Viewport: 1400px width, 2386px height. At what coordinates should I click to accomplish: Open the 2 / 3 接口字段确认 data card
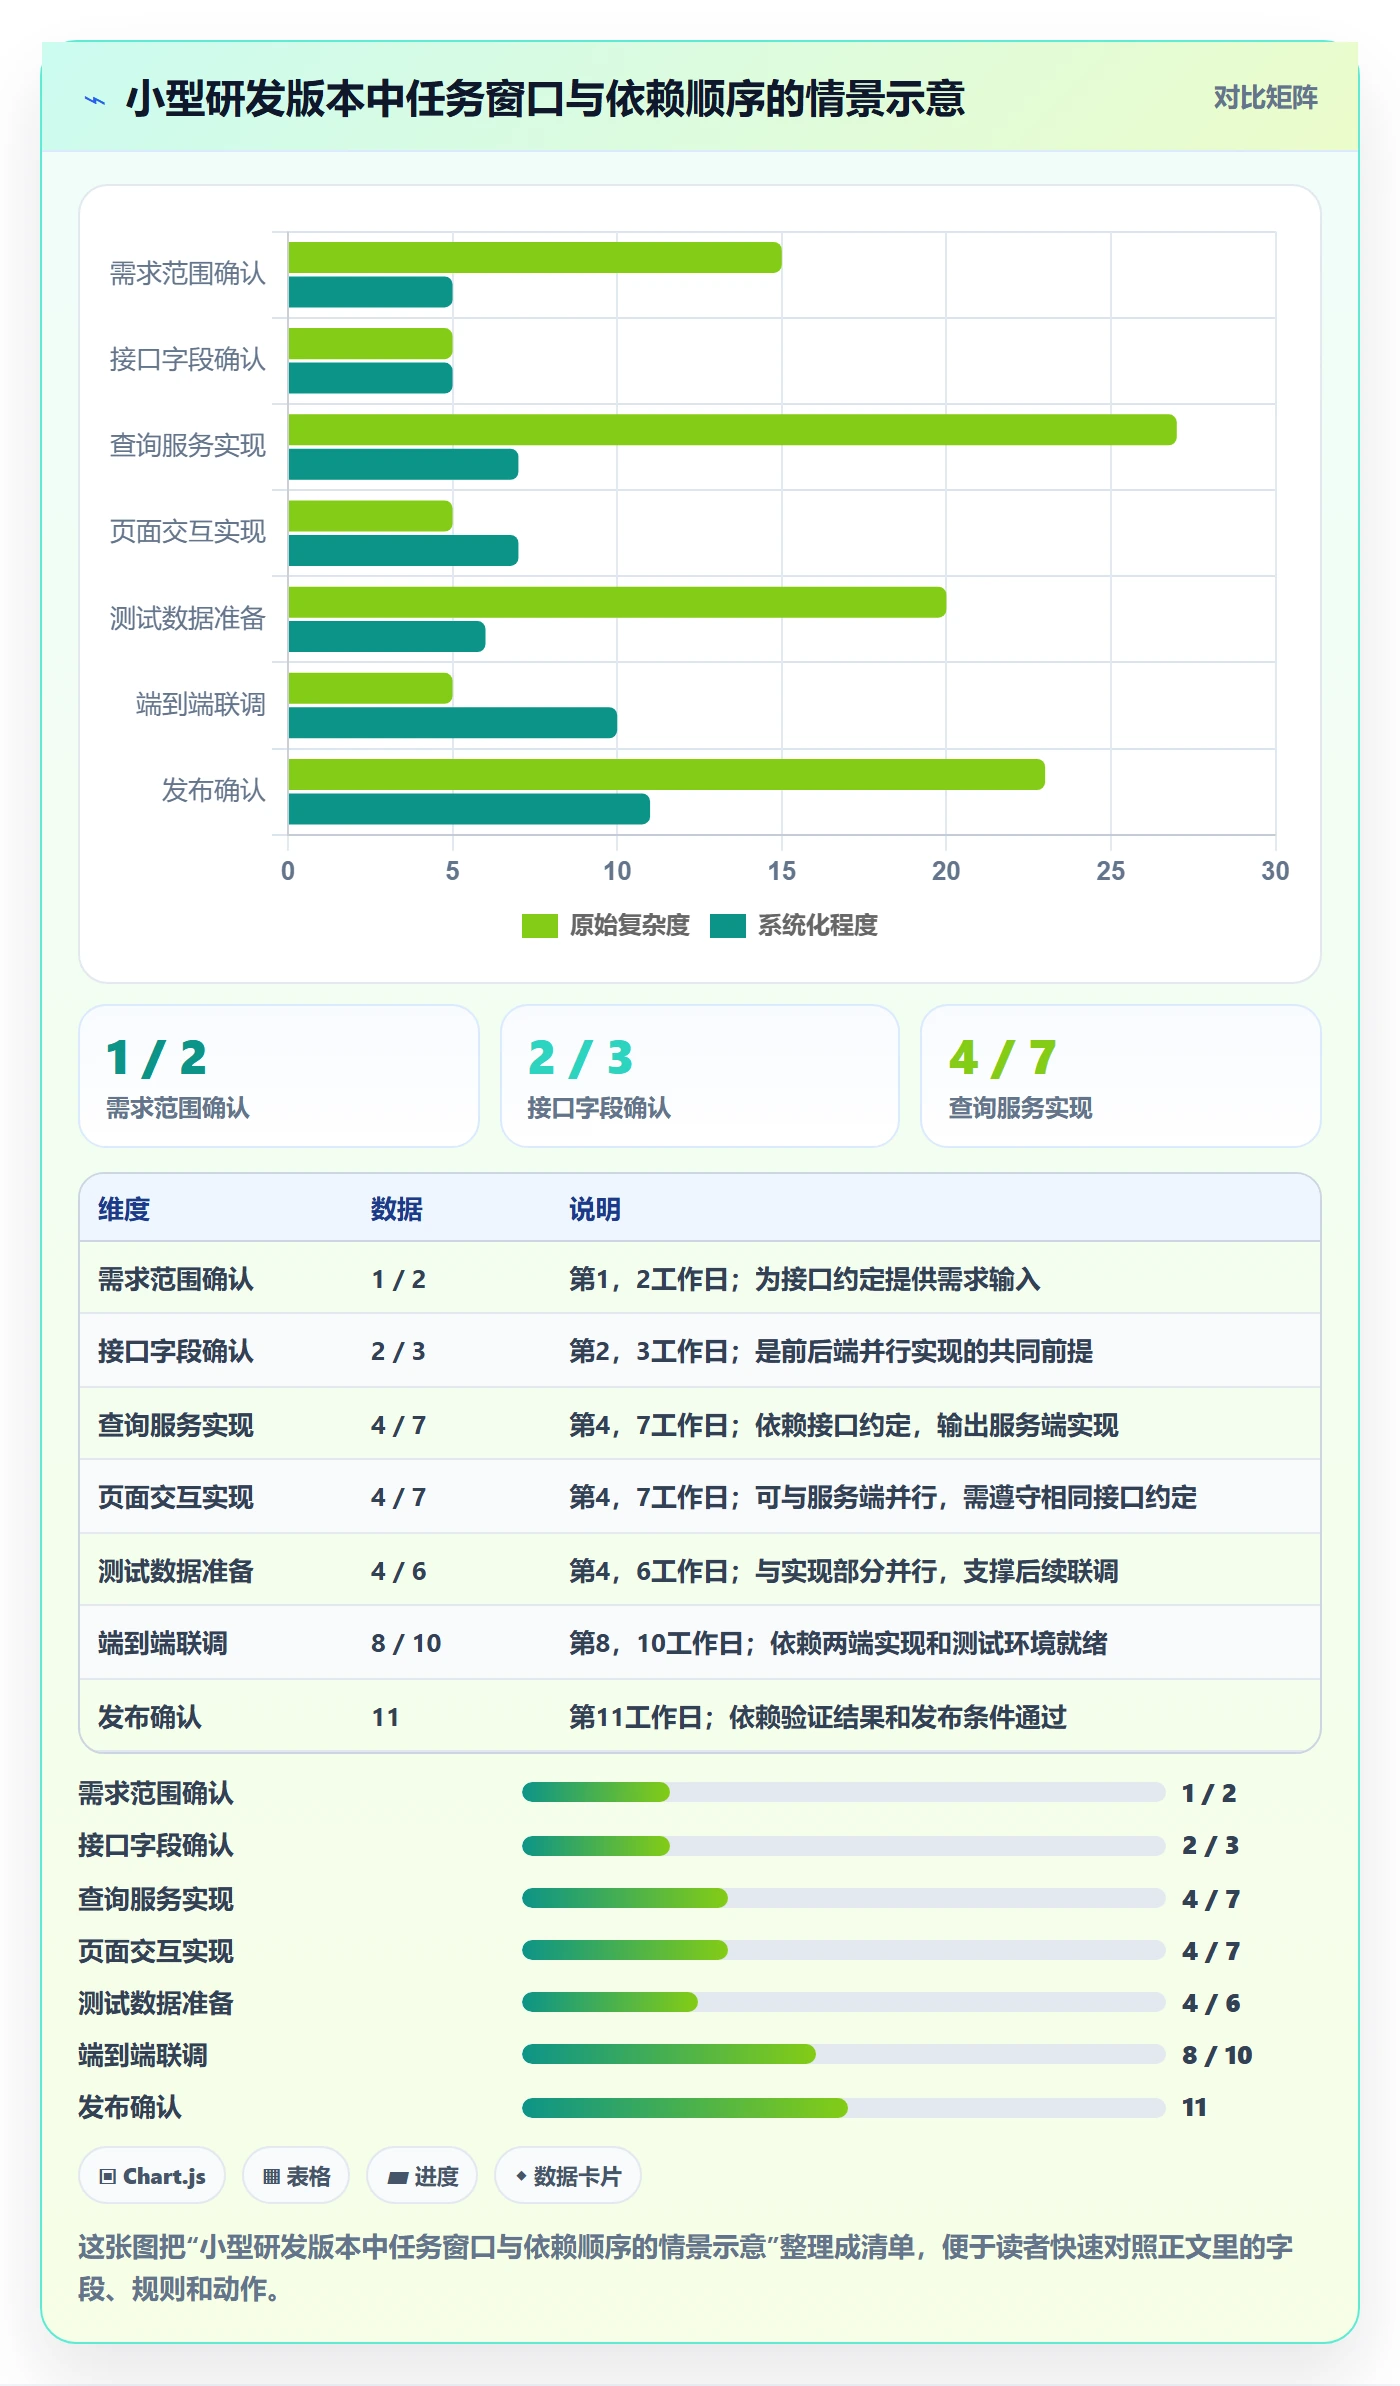click(700, 1076)
